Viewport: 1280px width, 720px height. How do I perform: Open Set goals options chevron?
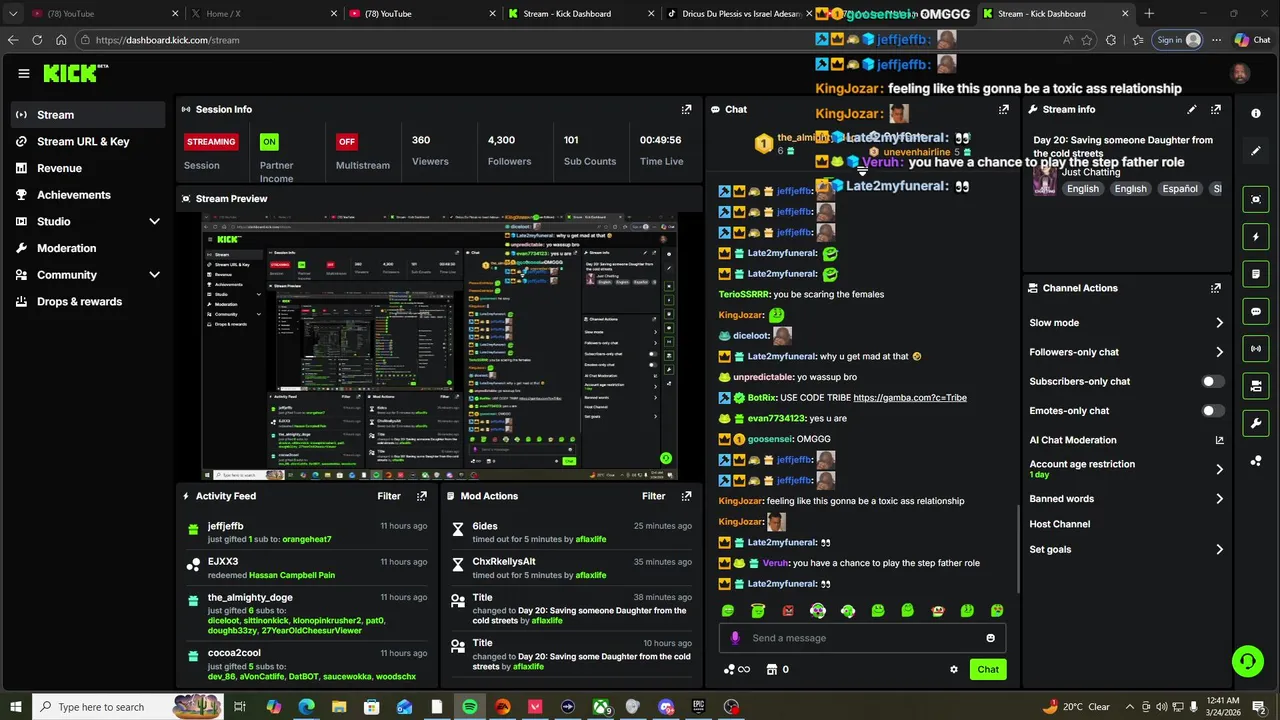pyautogui.click(x=1219, y=549)
